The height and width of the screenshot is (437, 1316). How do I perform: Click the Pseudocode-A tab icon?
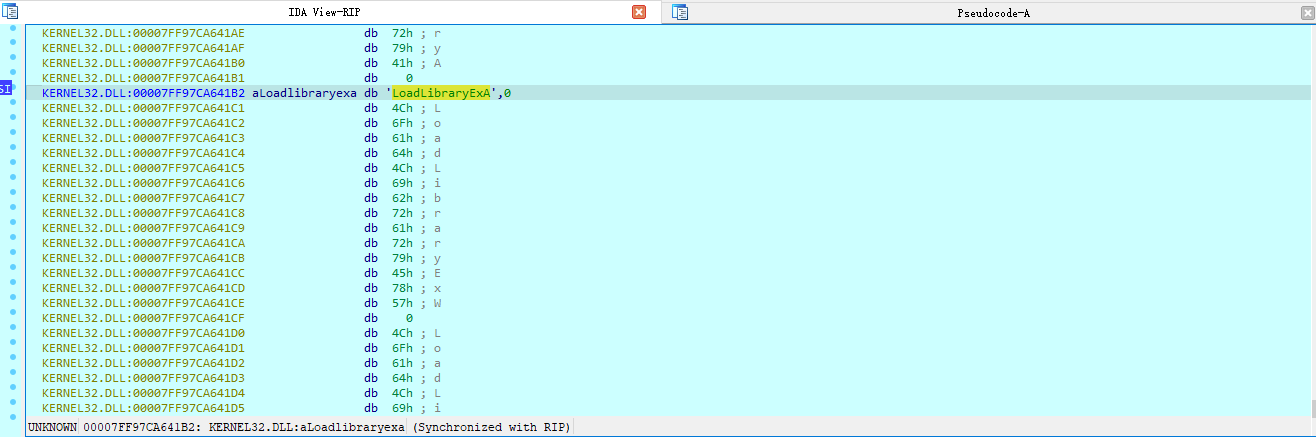(x=681, y=12)
